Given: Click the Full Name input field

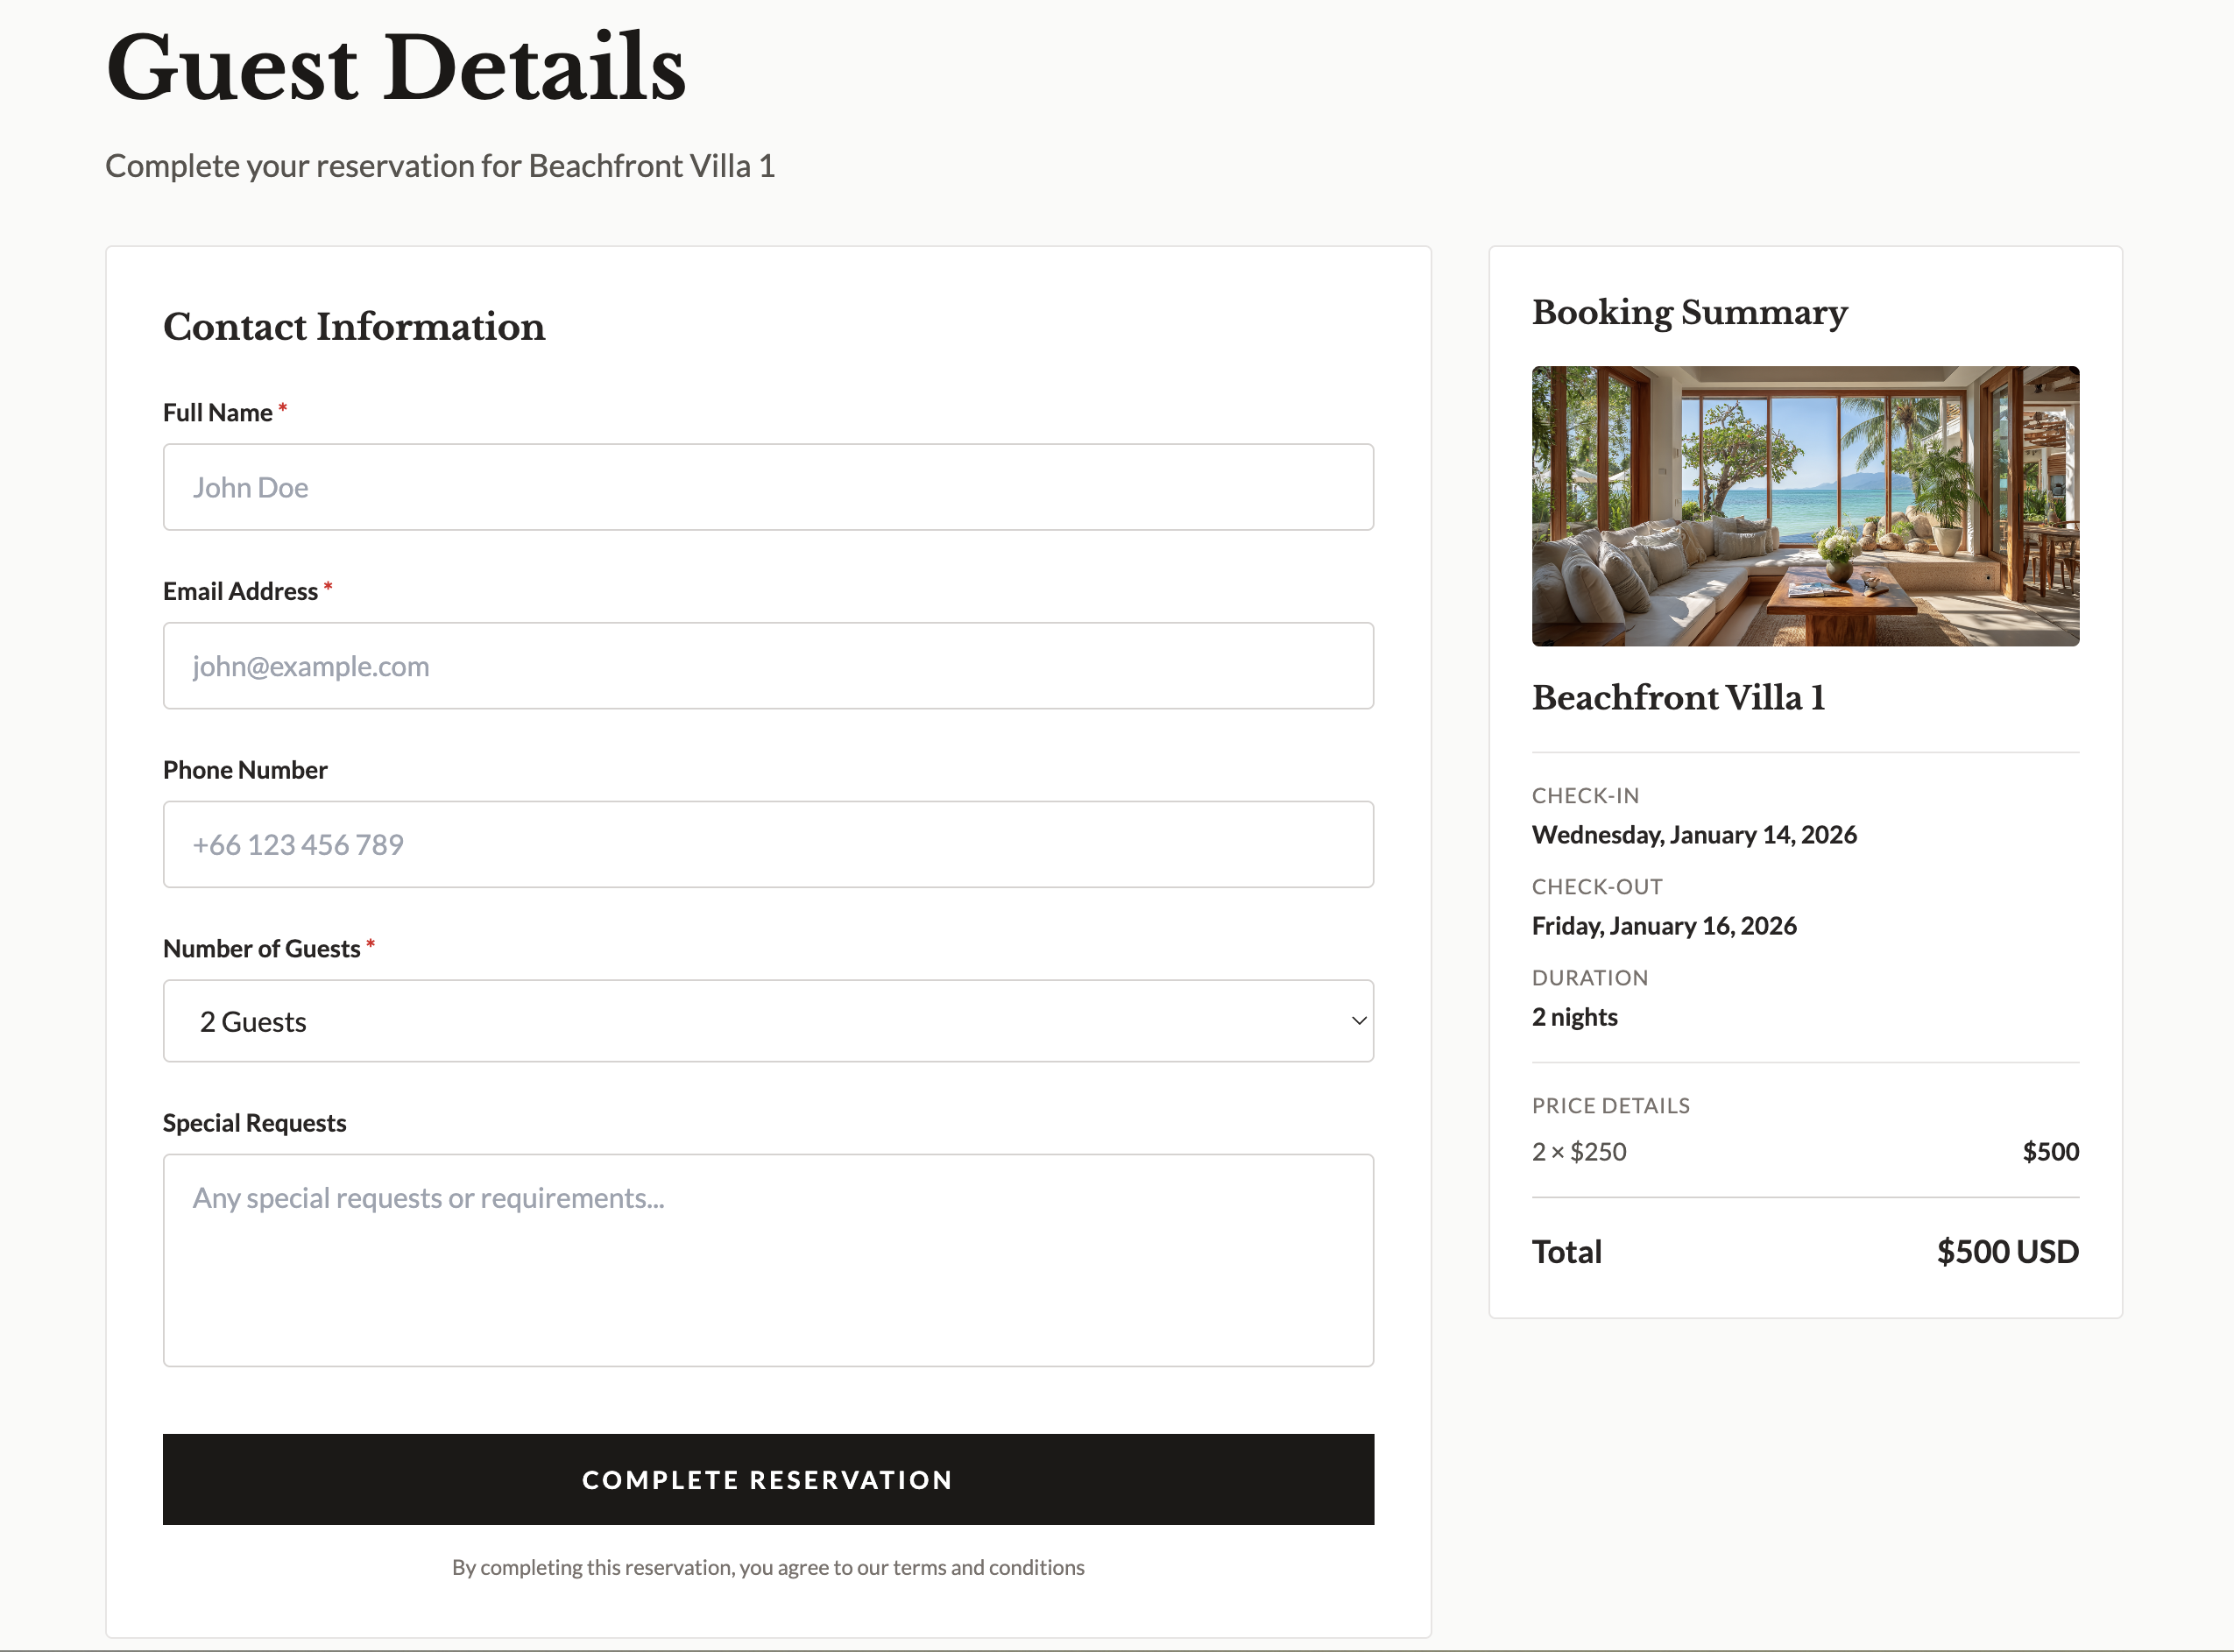Looking at the screenshot, I should tap(768, 487).
